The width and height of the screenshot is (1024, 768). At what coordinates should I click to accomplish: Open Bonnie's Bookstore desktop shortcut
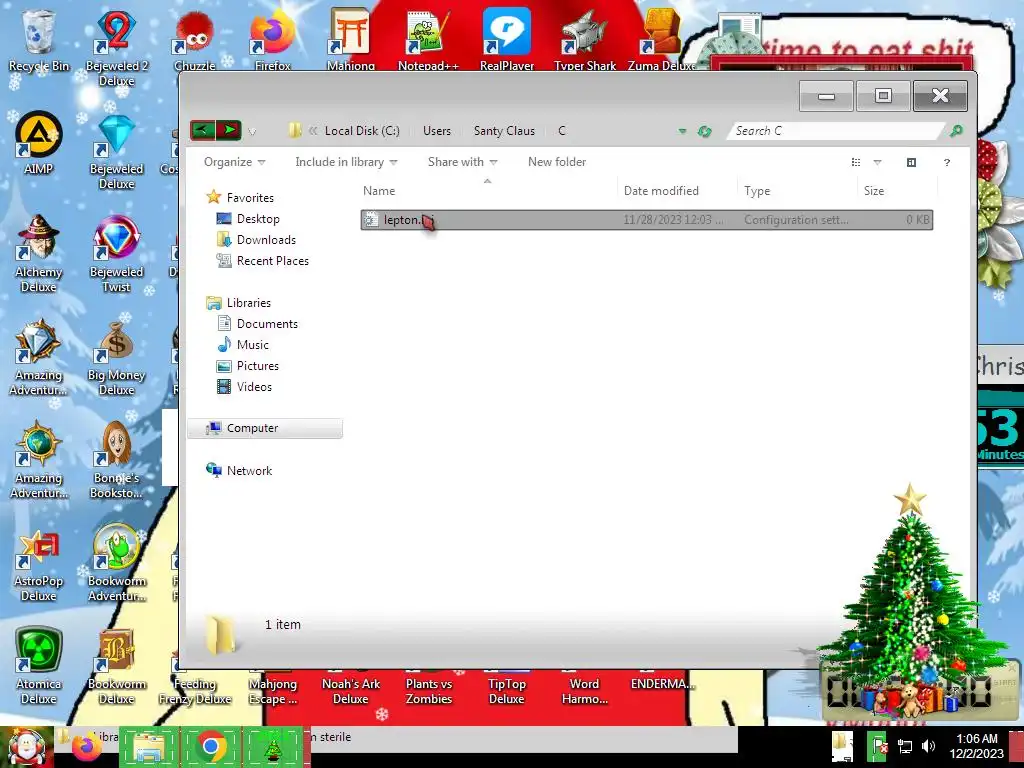click(x=116, y=460)
